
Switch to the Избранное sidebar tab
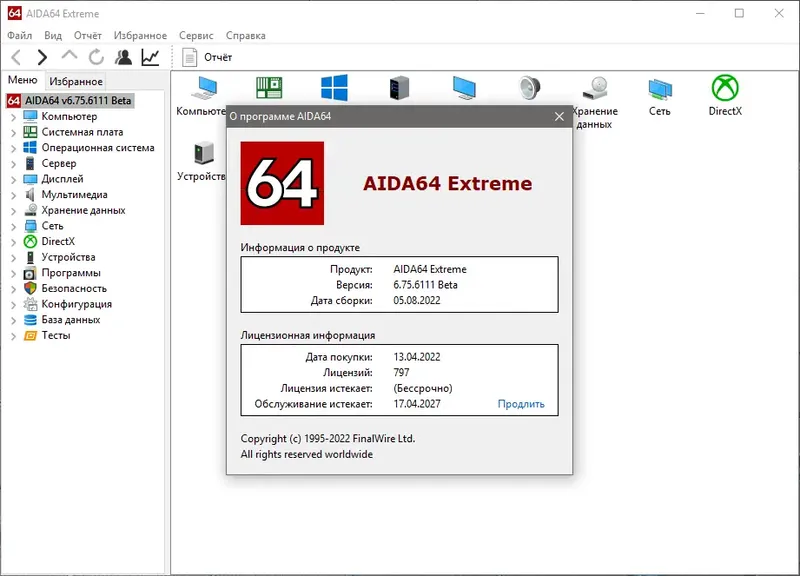(76, 81)
